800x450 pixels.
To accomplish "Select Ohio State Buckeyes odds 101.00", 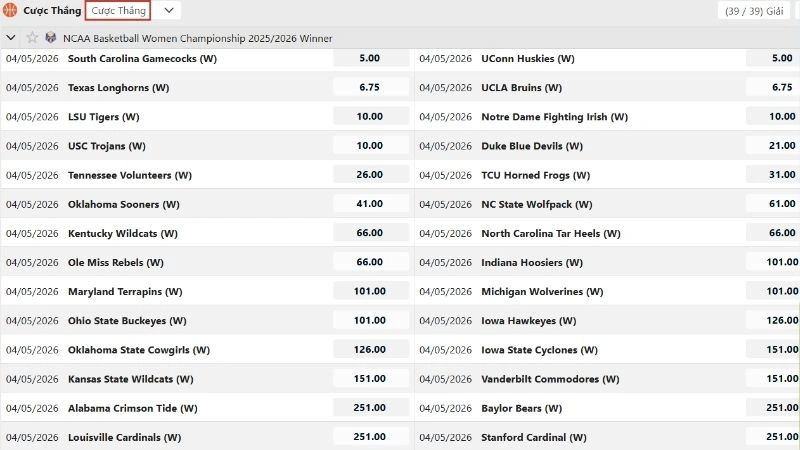I will 371,320.
